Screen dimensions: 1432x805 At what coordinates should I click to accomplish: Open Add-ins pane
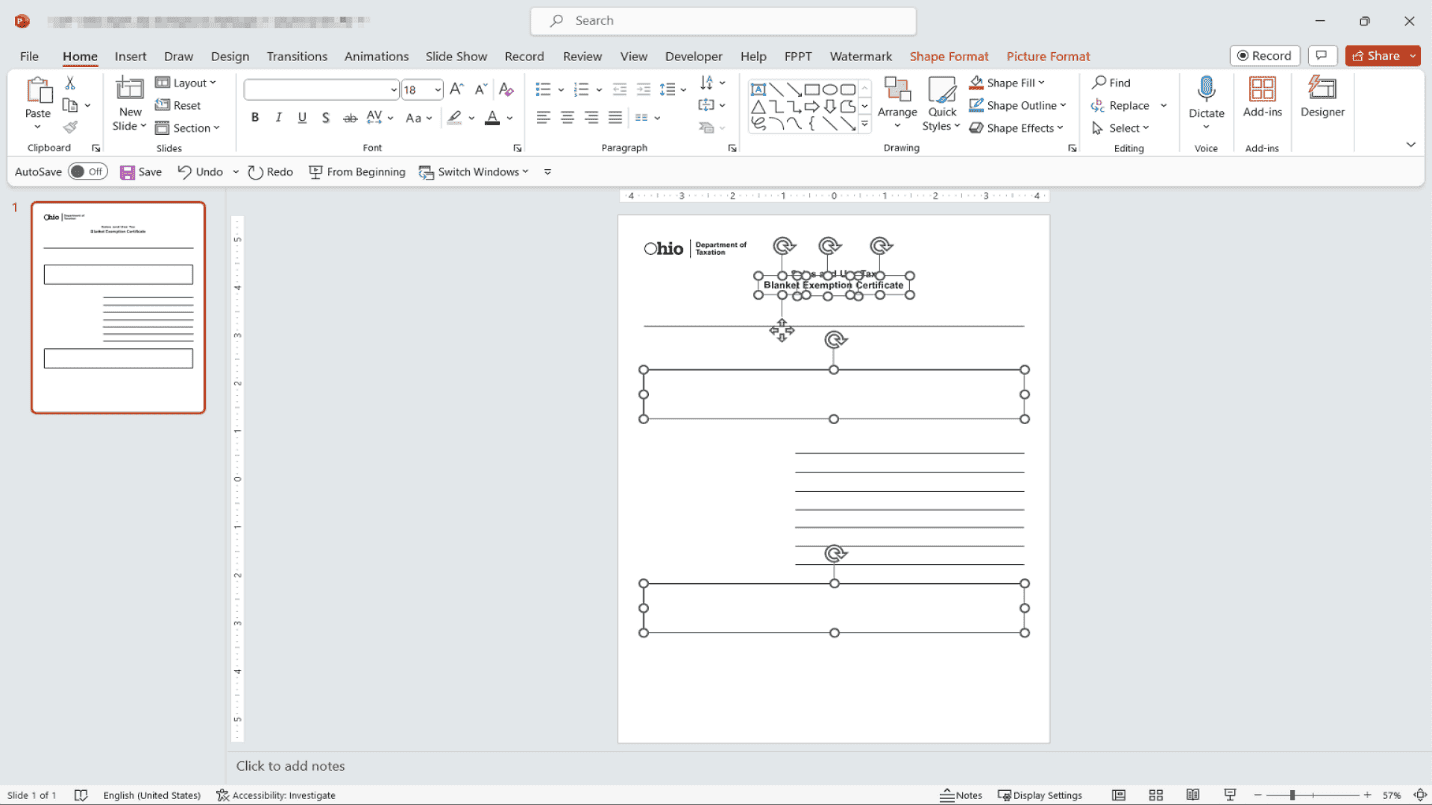[1262, 98]
